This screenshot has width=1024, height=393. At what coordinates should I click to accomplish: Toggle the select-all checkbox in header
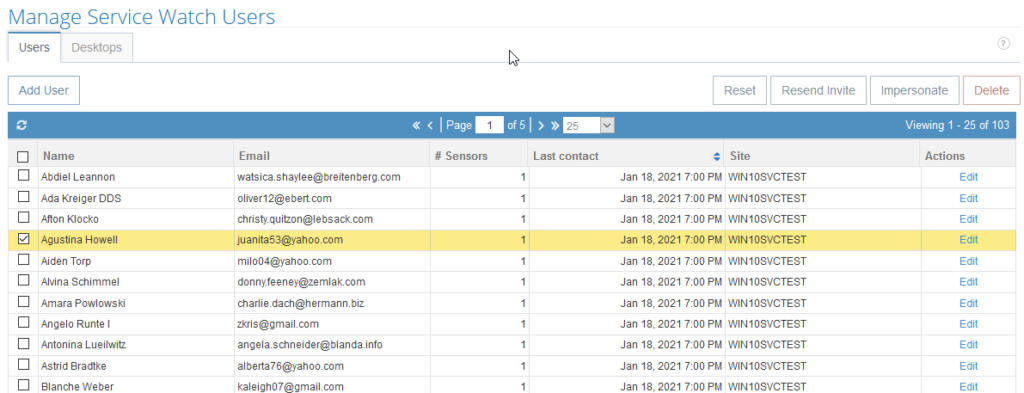[x=23, y=157]
